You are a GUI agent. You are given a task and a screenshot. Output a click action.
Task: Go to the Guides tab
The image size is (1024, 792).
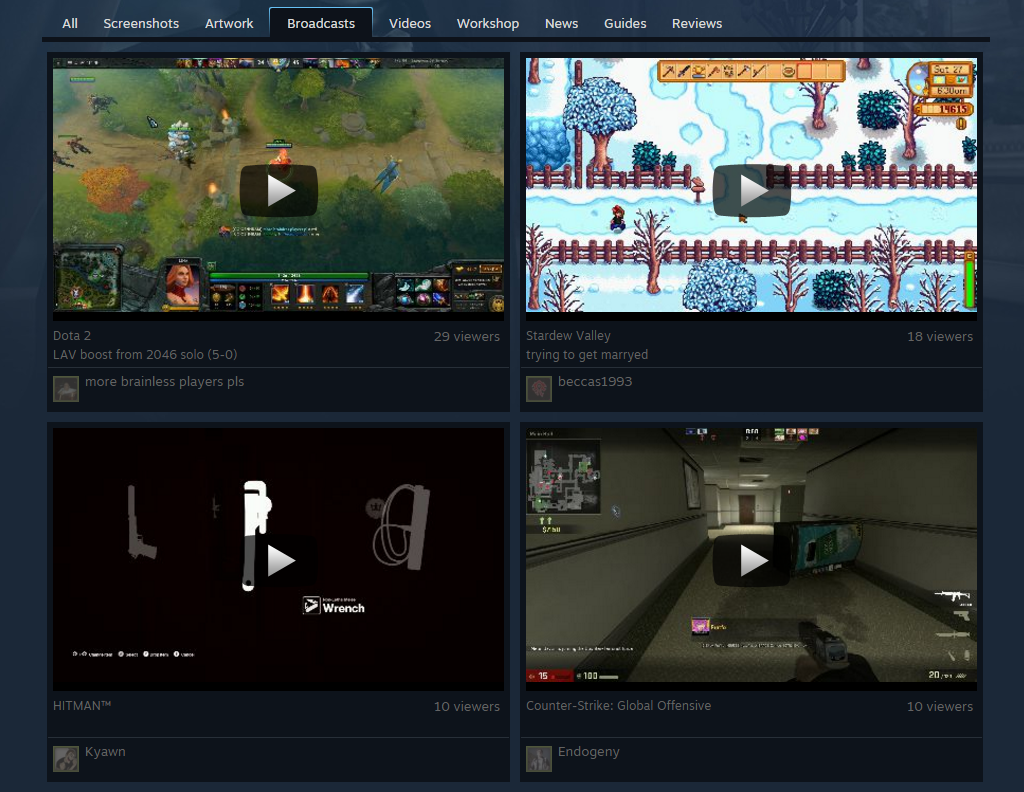[x=625, y=23]
